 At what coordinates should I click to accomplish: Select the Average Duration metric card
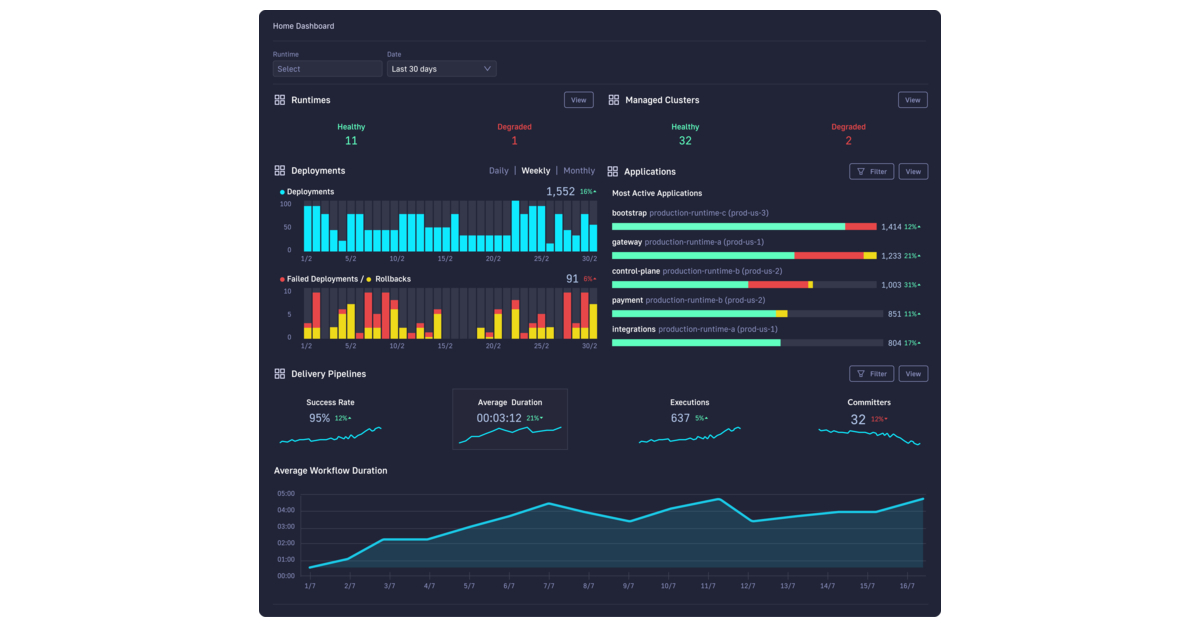click(509, 419)
